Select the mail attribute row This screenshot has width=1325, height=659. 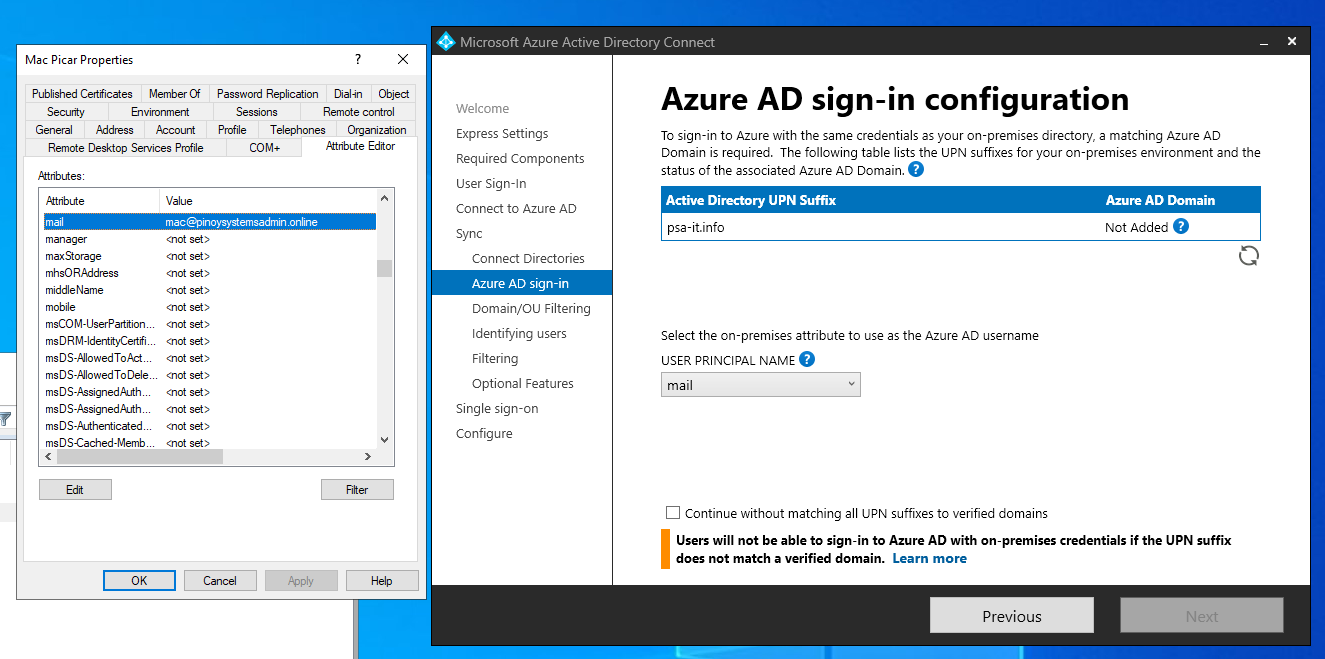tap(210, 222)
